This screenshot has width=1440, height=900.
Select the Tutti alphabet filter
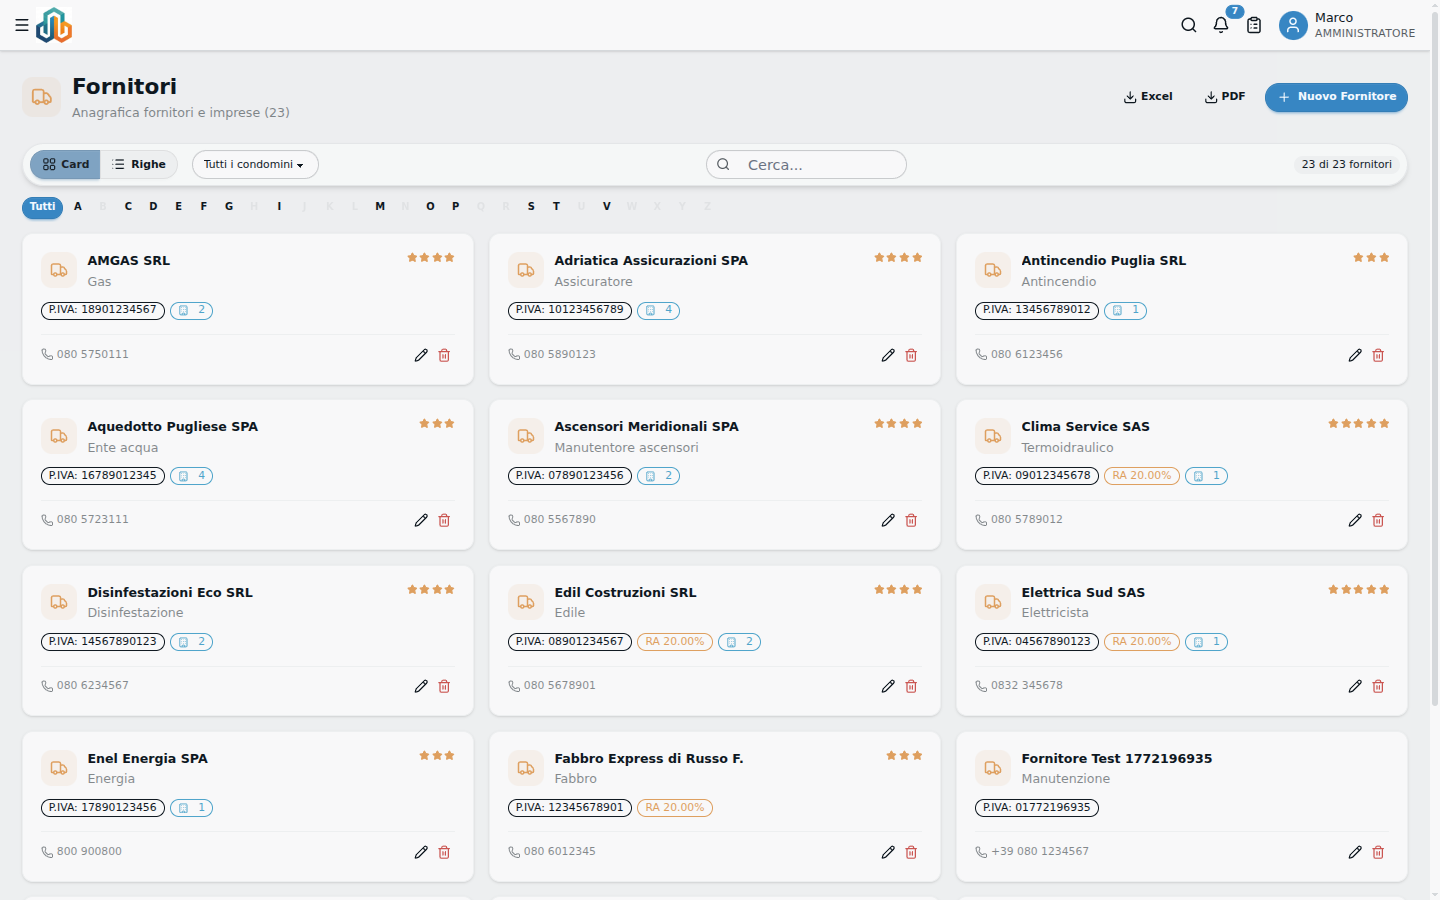[42, 207]
